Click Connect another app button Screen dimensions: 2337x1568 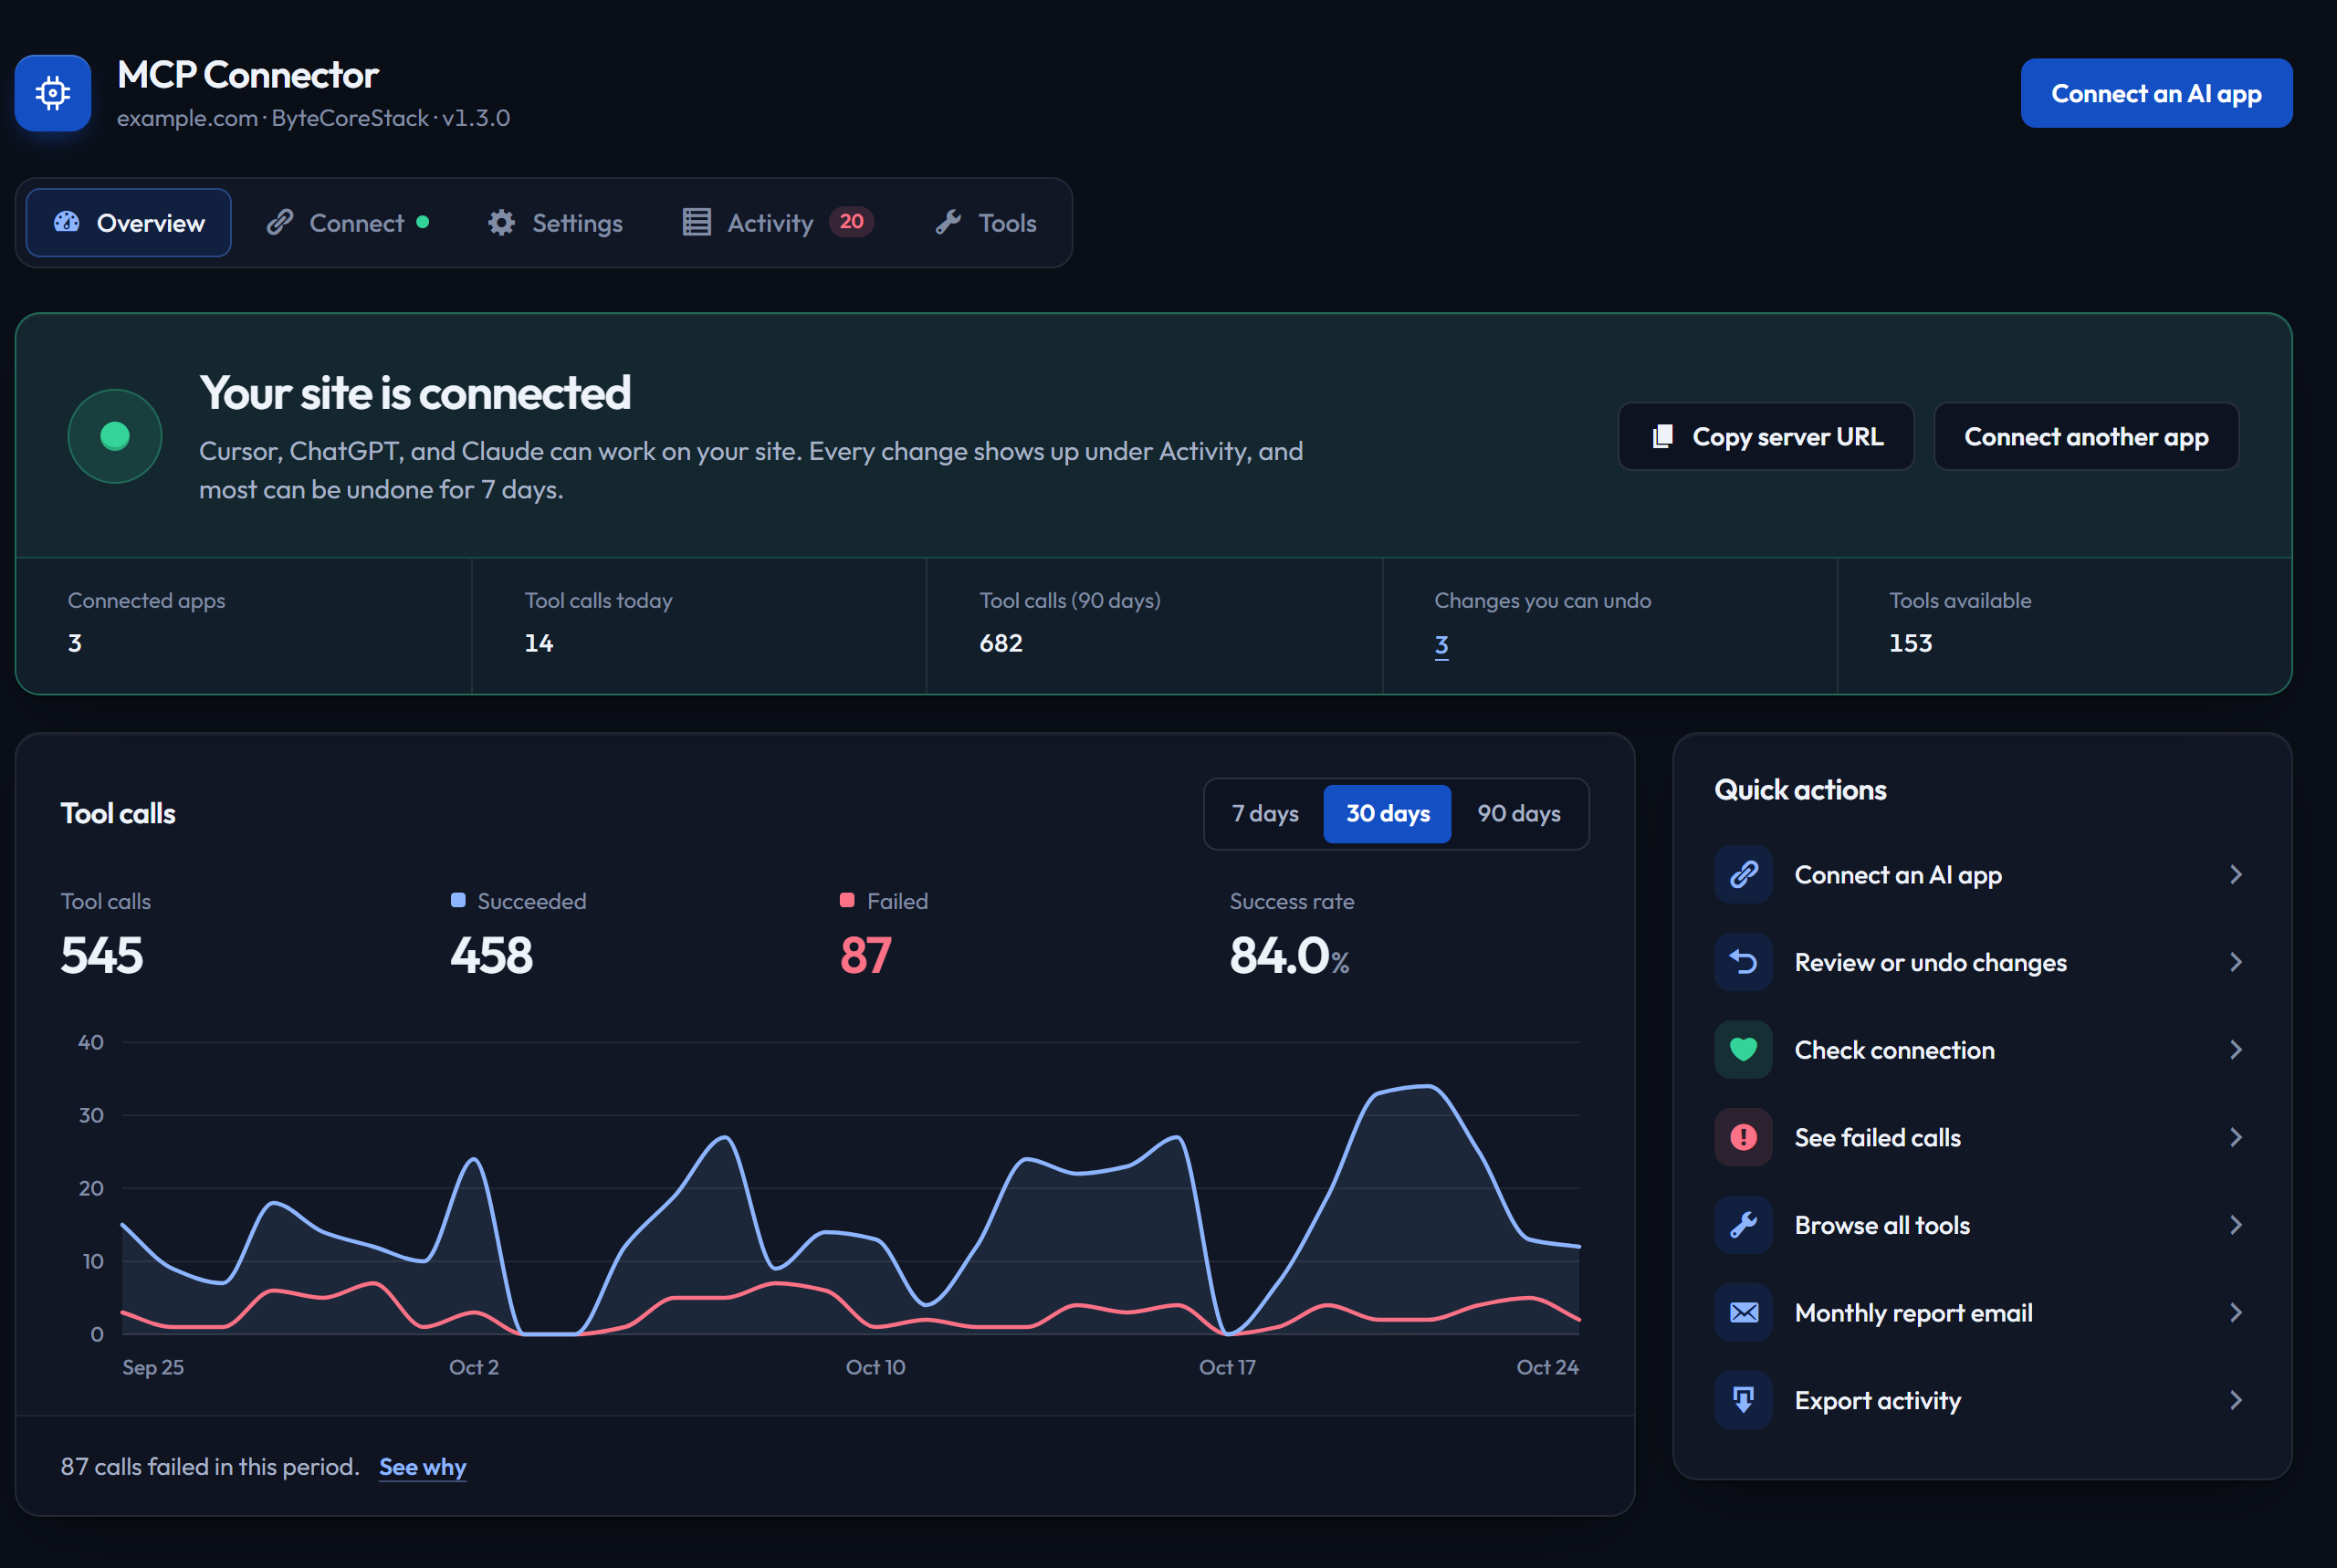(2086, 437)
